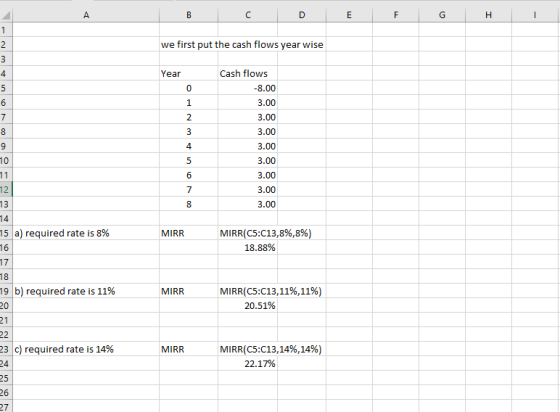Screen dimensions: 560x412
Task: Click the 'Cash flows' header cell
Action: click(248, 74)
